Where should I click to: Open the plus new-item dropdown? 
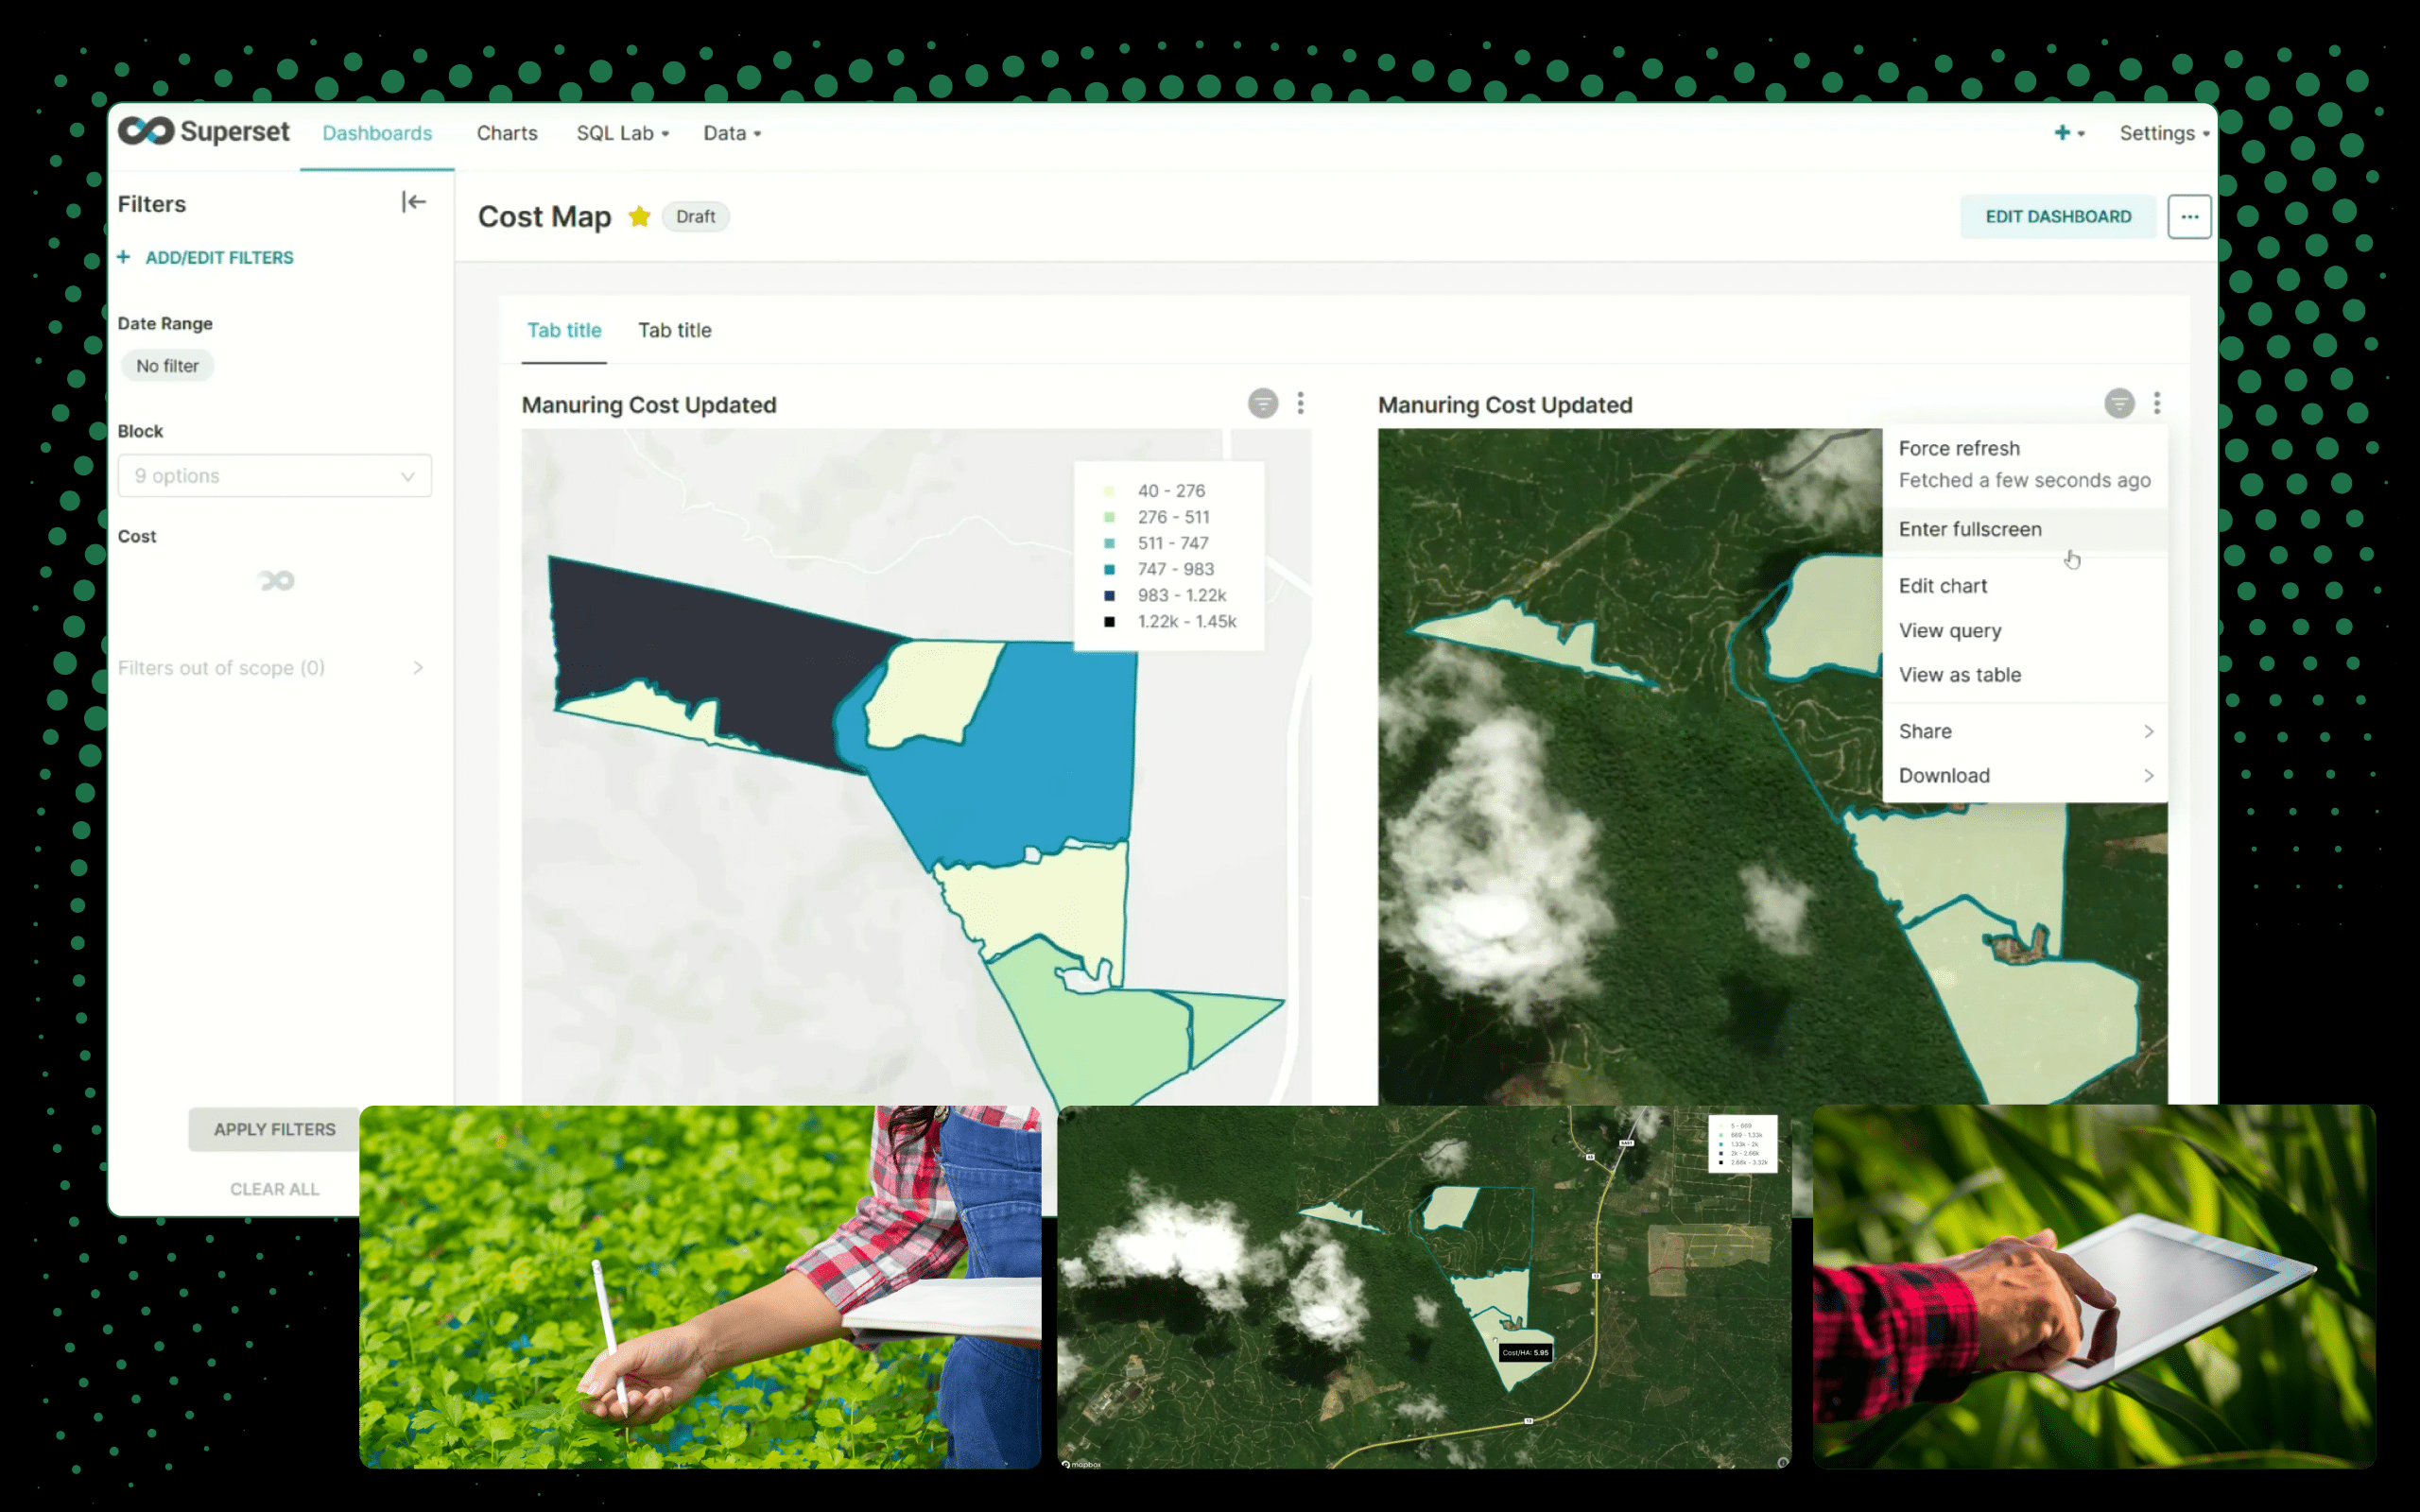(x=2067, y=133)
